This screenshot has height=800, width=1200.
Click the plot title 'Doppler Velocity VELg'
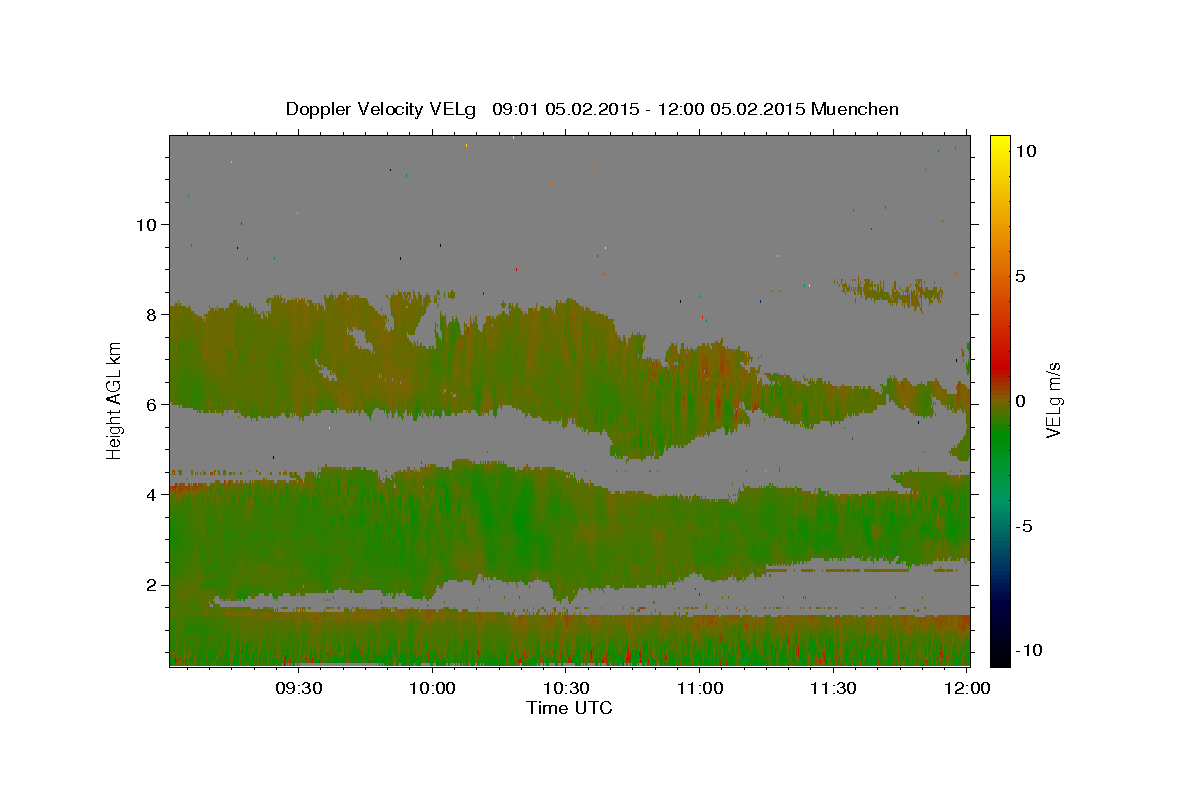tap(381, 109)
